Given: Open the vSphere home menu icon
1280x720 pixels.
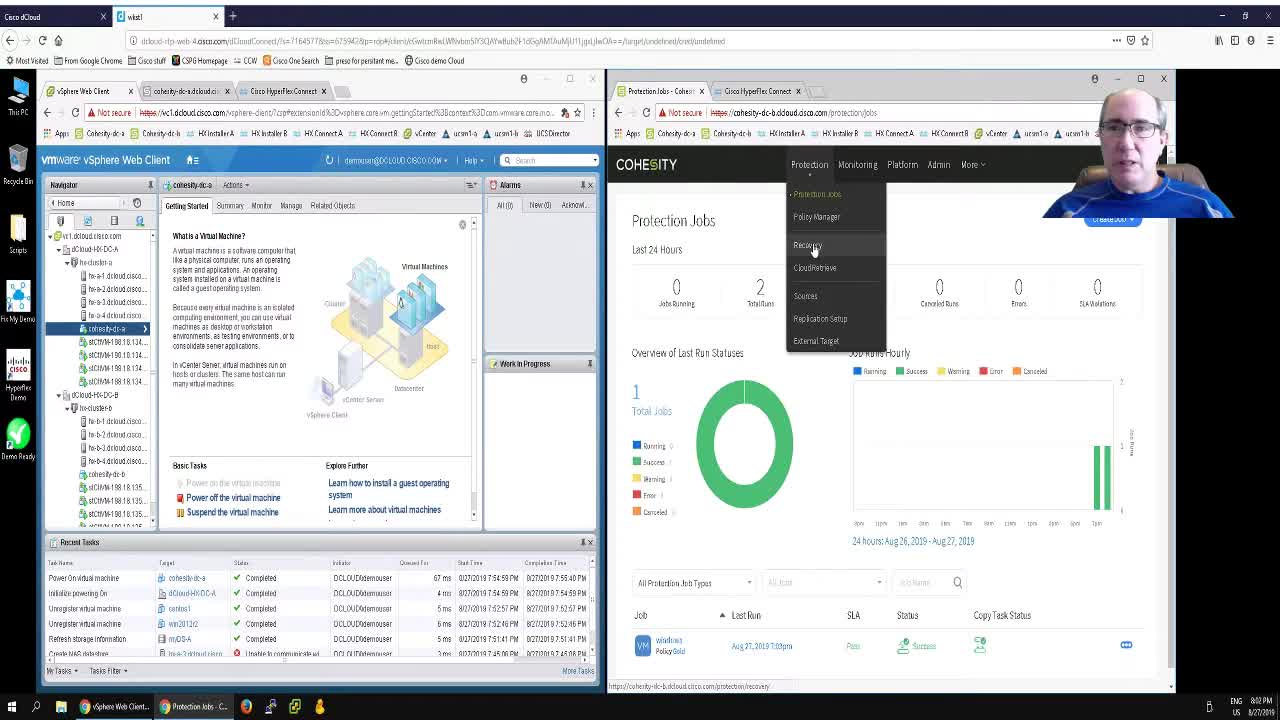Looking at the screenshot, I should 192,160.
